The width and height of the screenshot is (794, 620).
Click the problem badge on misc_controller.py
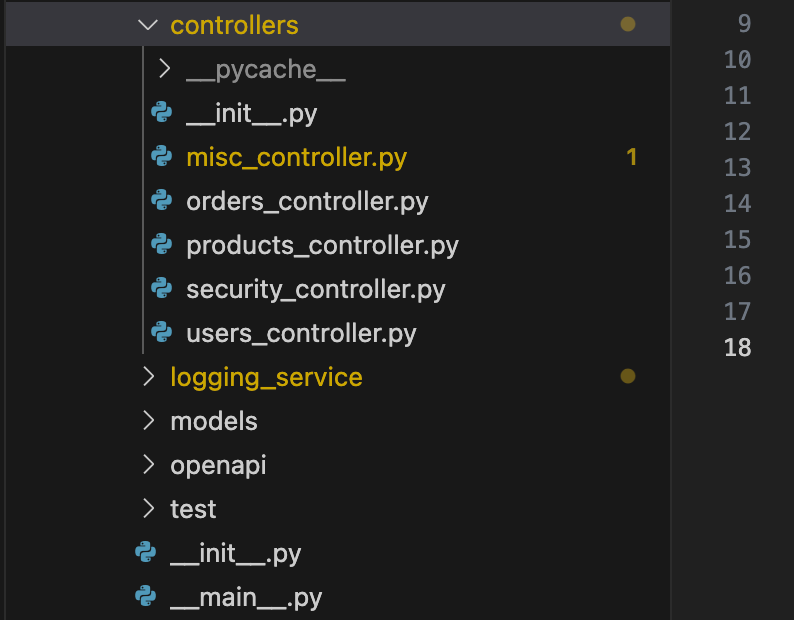pos(631,157)
